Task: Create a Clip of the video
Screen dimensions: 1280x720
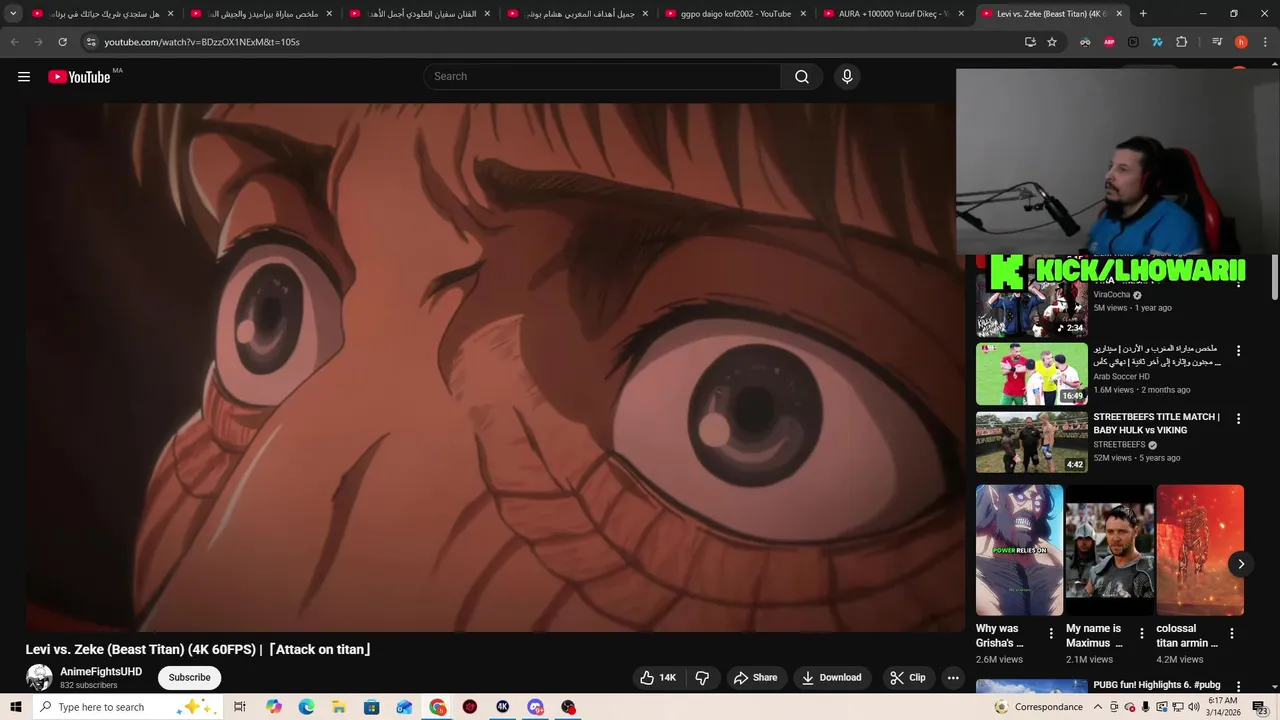Action: tap(908, 678)
